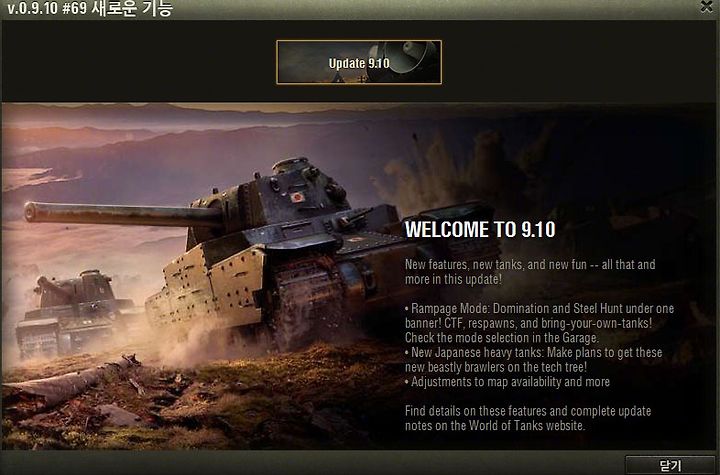Click the commander cupola atop the large turret
Viewport: 720px width, 475px height.
tap(291, 165)
